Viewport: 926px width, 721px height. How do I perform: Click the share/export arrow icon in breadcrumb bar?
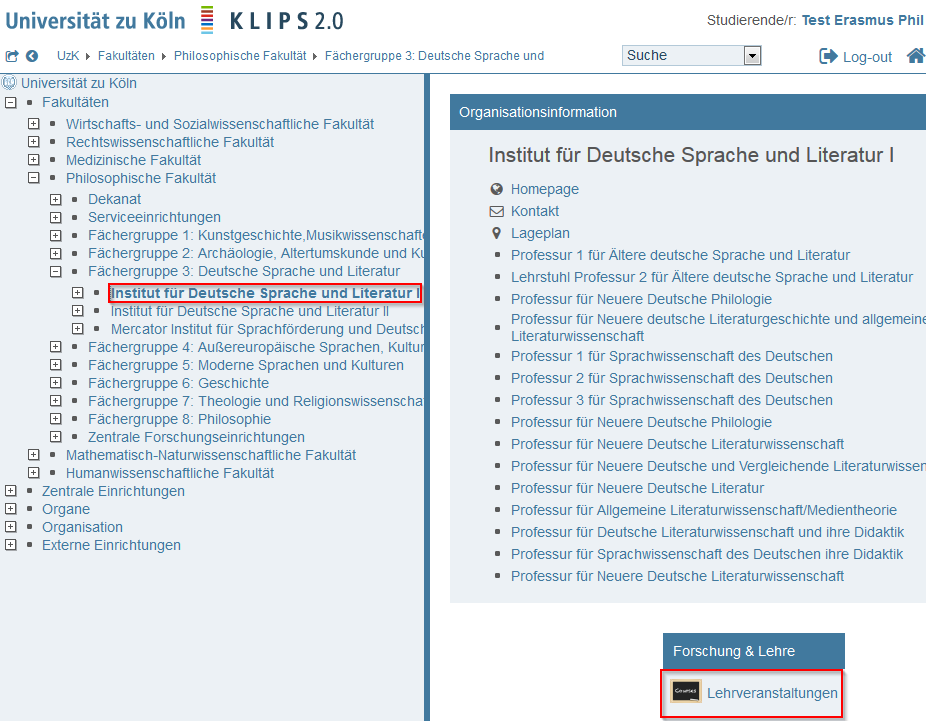coord(12,56)
